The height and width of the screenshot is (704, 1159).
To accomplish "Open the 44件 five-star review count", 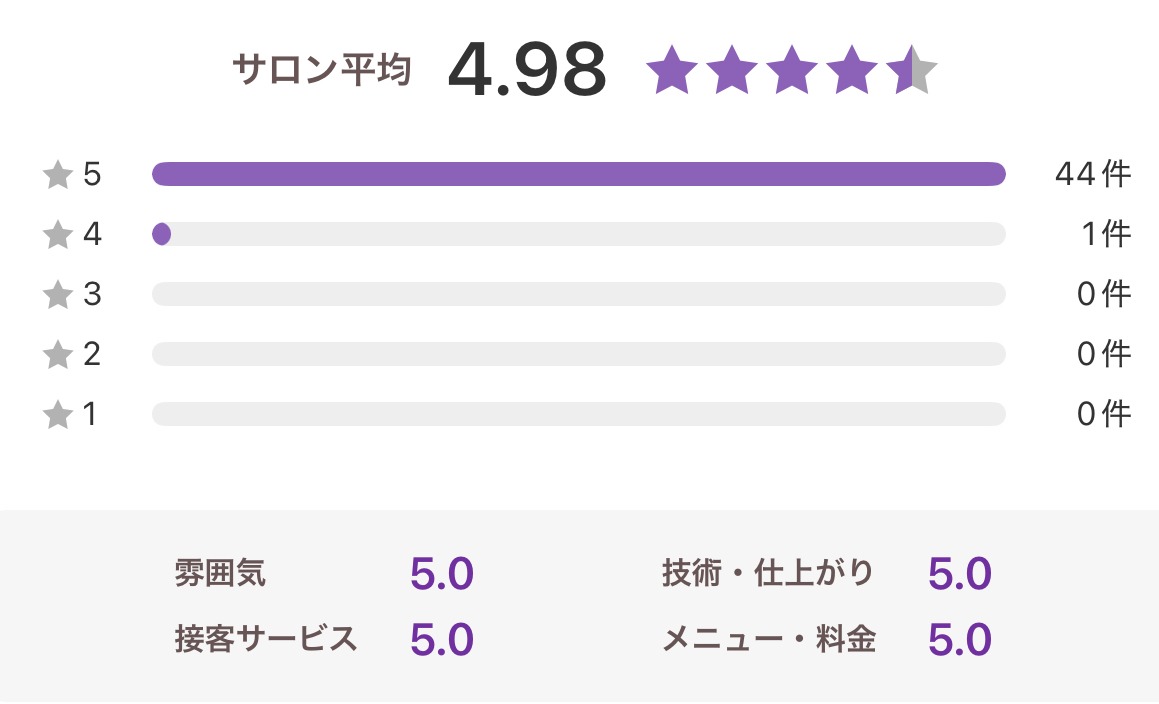I will click(x=1092, y=174).
